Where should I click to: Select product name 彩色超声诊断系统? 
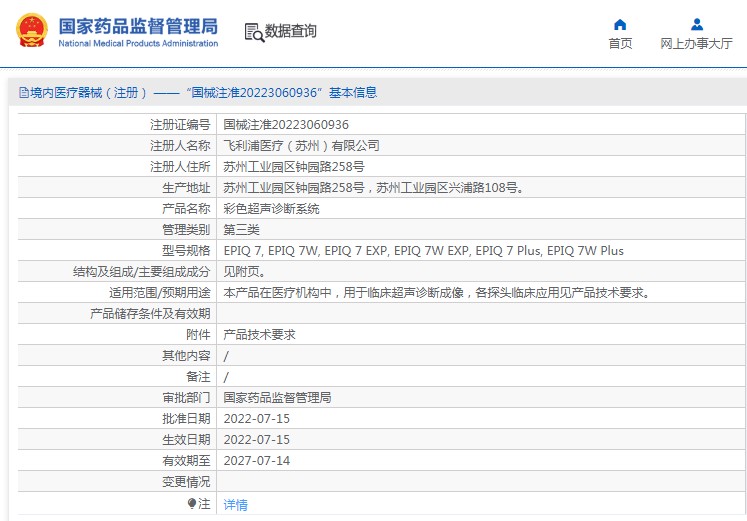point(271,209)
